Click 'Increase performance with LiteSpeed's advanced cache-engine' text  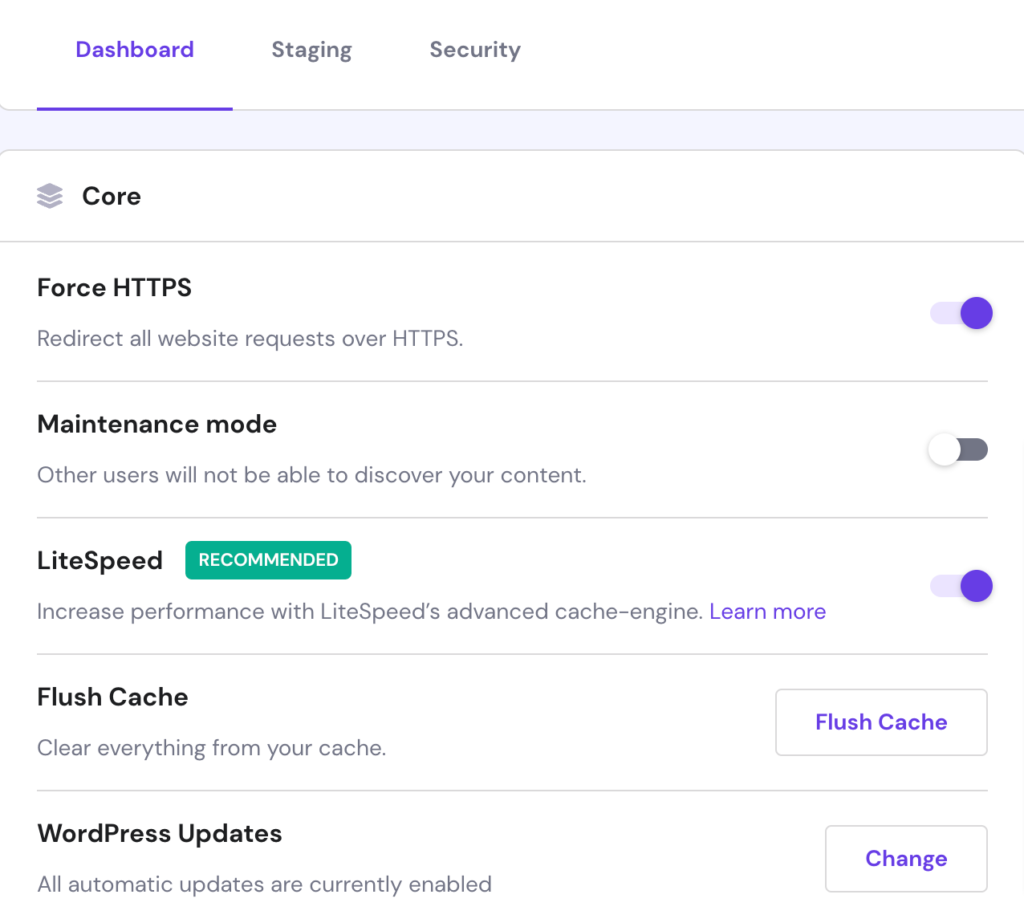[x=370, y=612]
